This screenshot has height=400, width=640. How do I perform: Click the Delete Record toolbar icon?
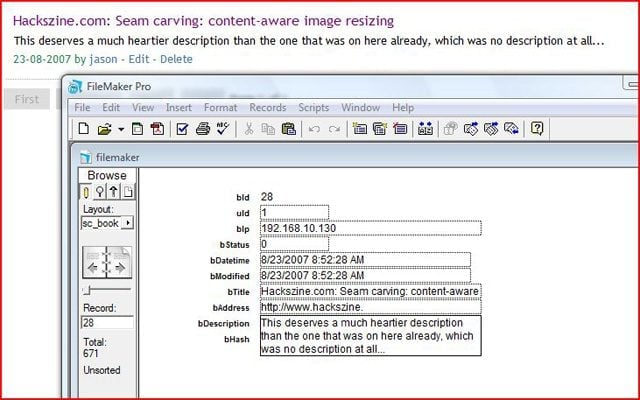400,129
